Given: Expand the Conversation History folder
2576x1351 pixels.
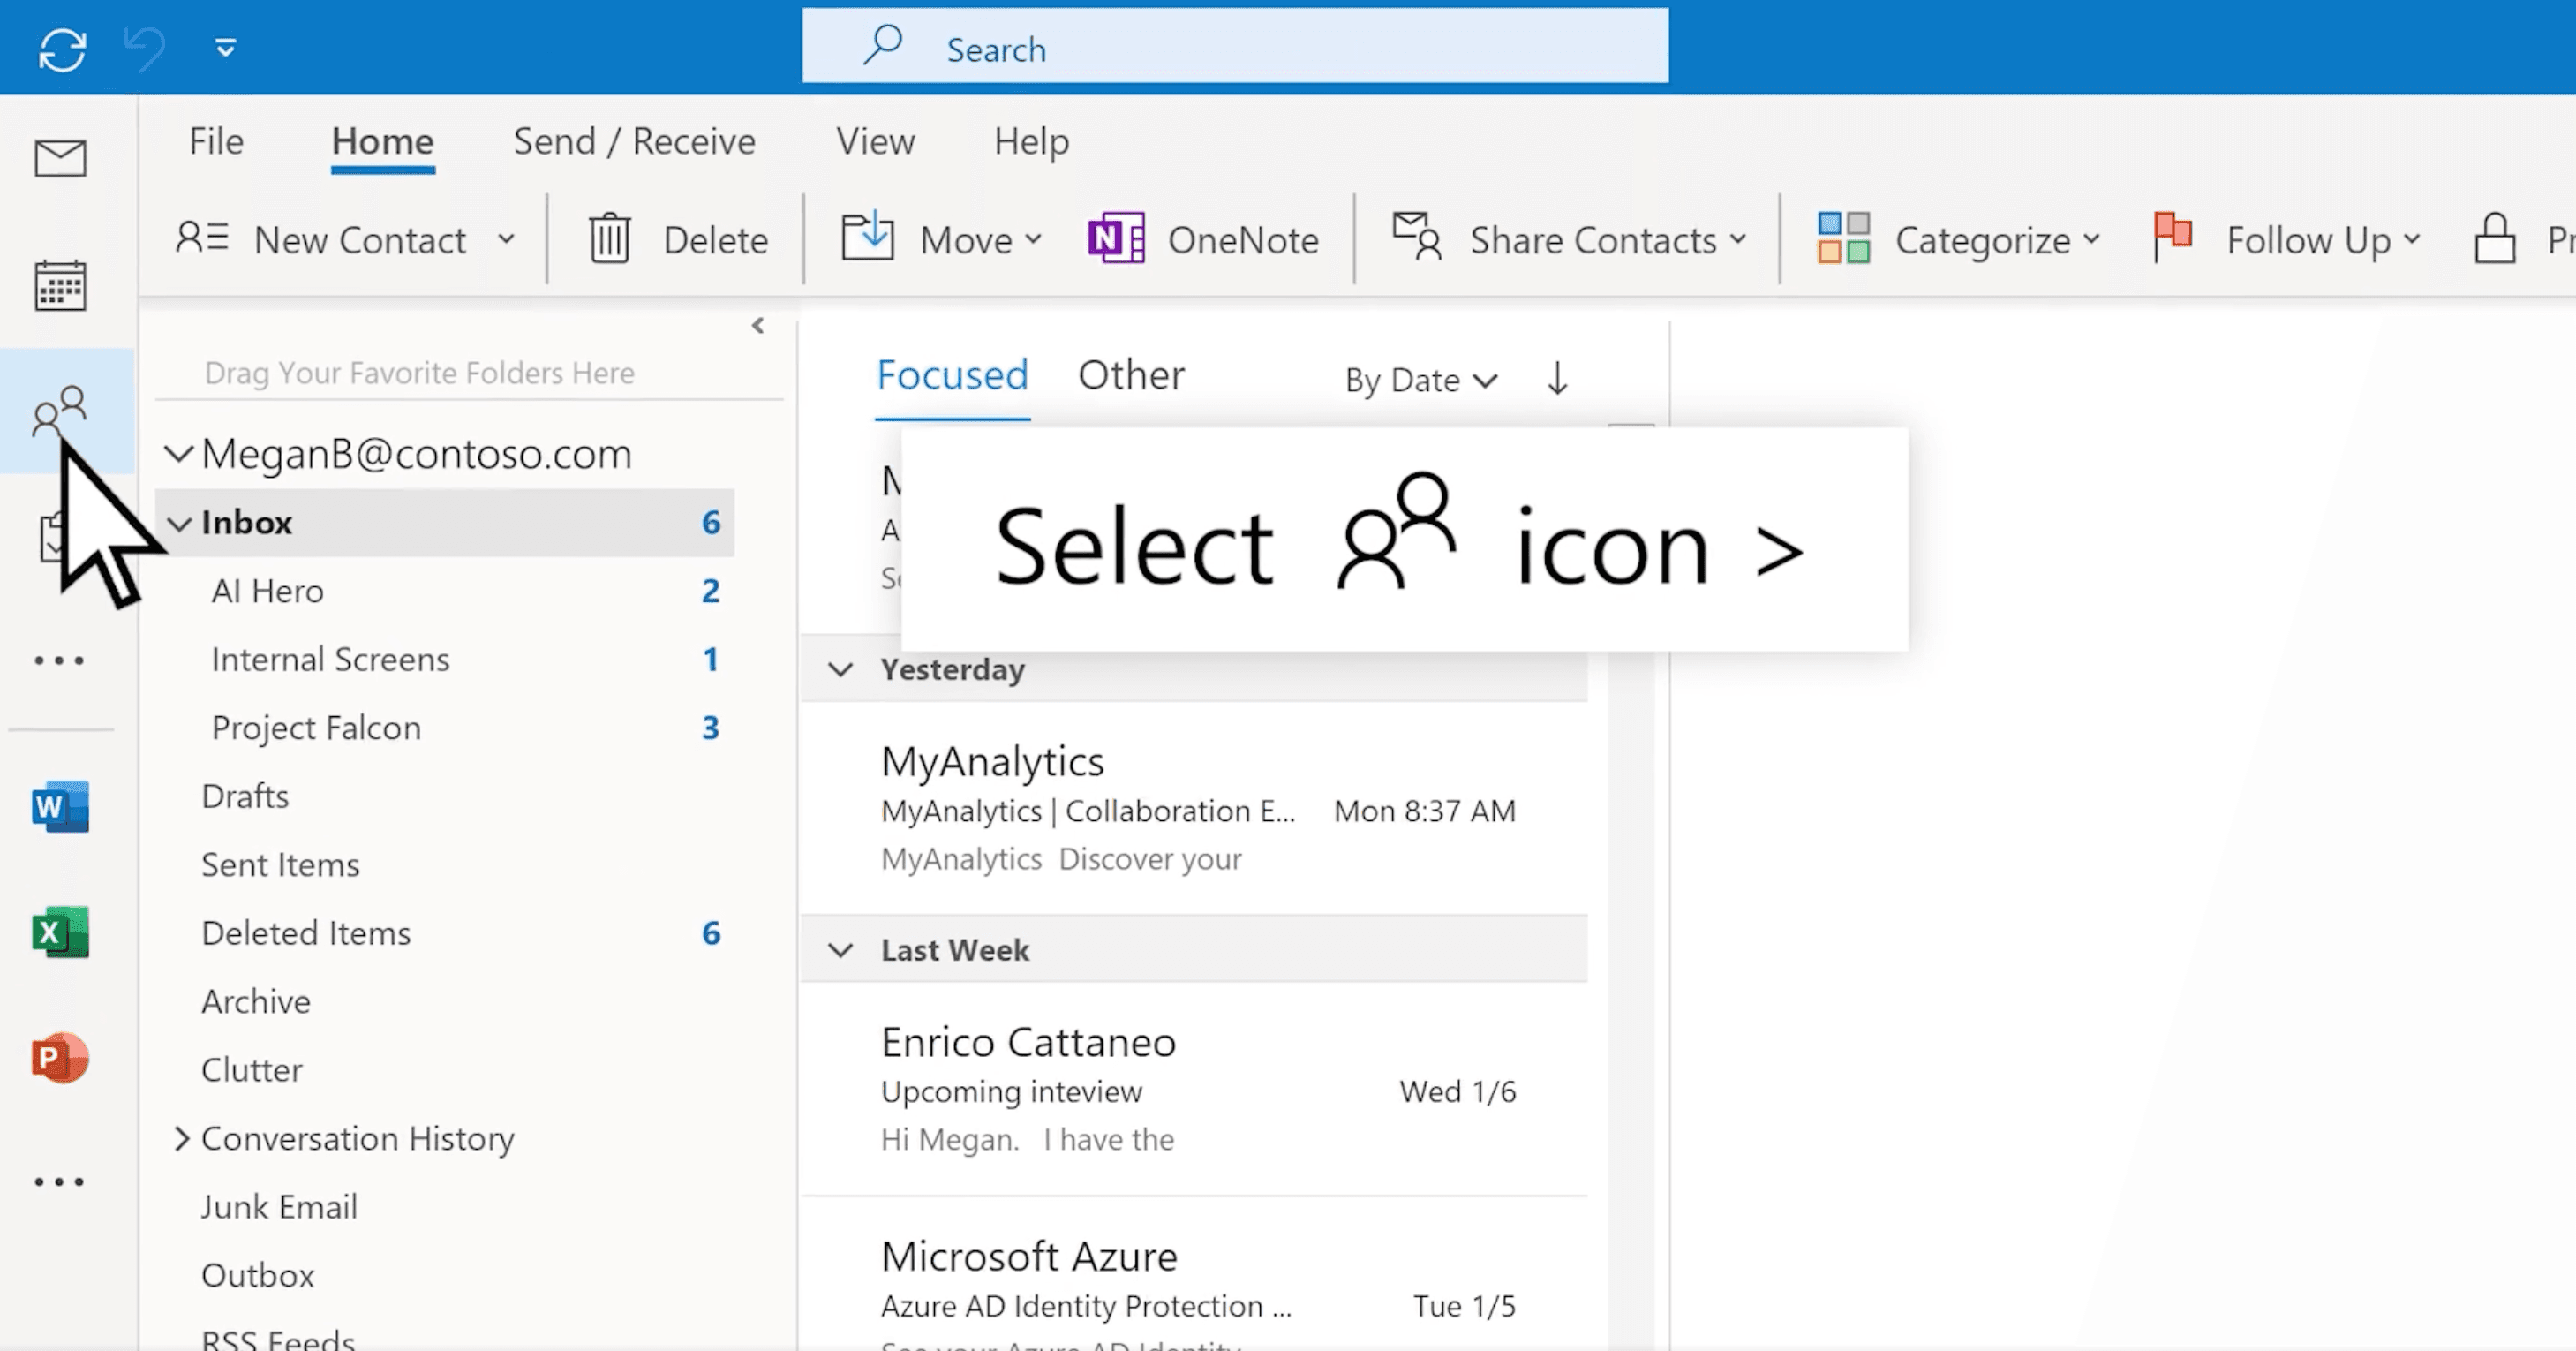Looking at the screenshot, I should coord(181,1138).
